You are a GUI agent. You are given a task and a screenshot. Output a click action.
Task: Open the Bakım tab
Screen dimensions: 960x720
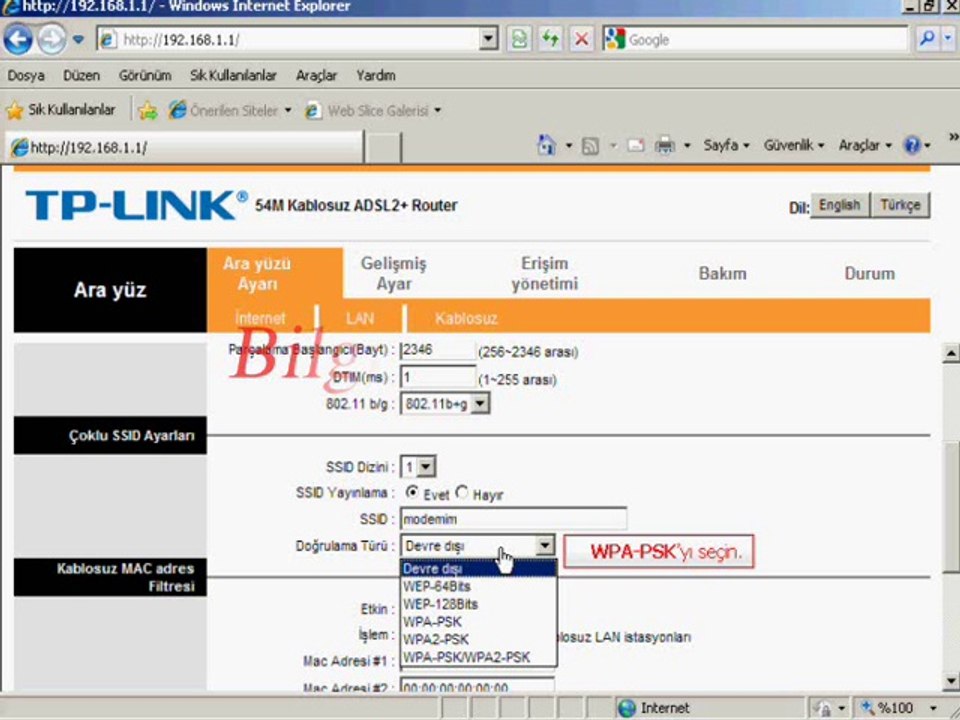click(722, 273)
